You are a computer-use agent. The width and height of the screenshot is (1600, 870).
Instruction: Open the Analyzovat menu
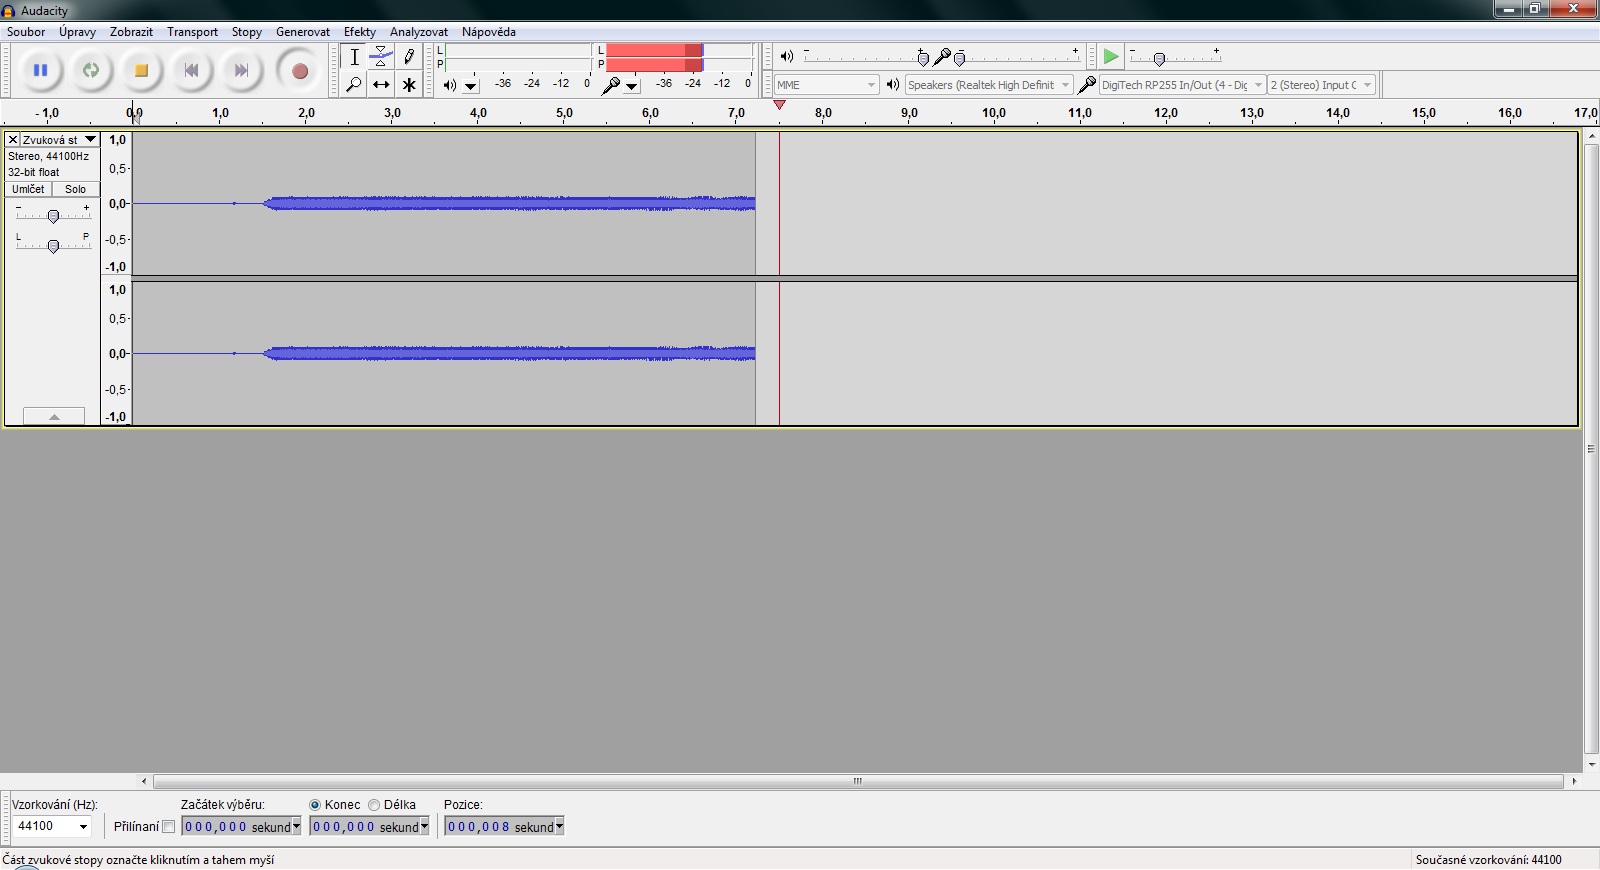tap(419, 32)
